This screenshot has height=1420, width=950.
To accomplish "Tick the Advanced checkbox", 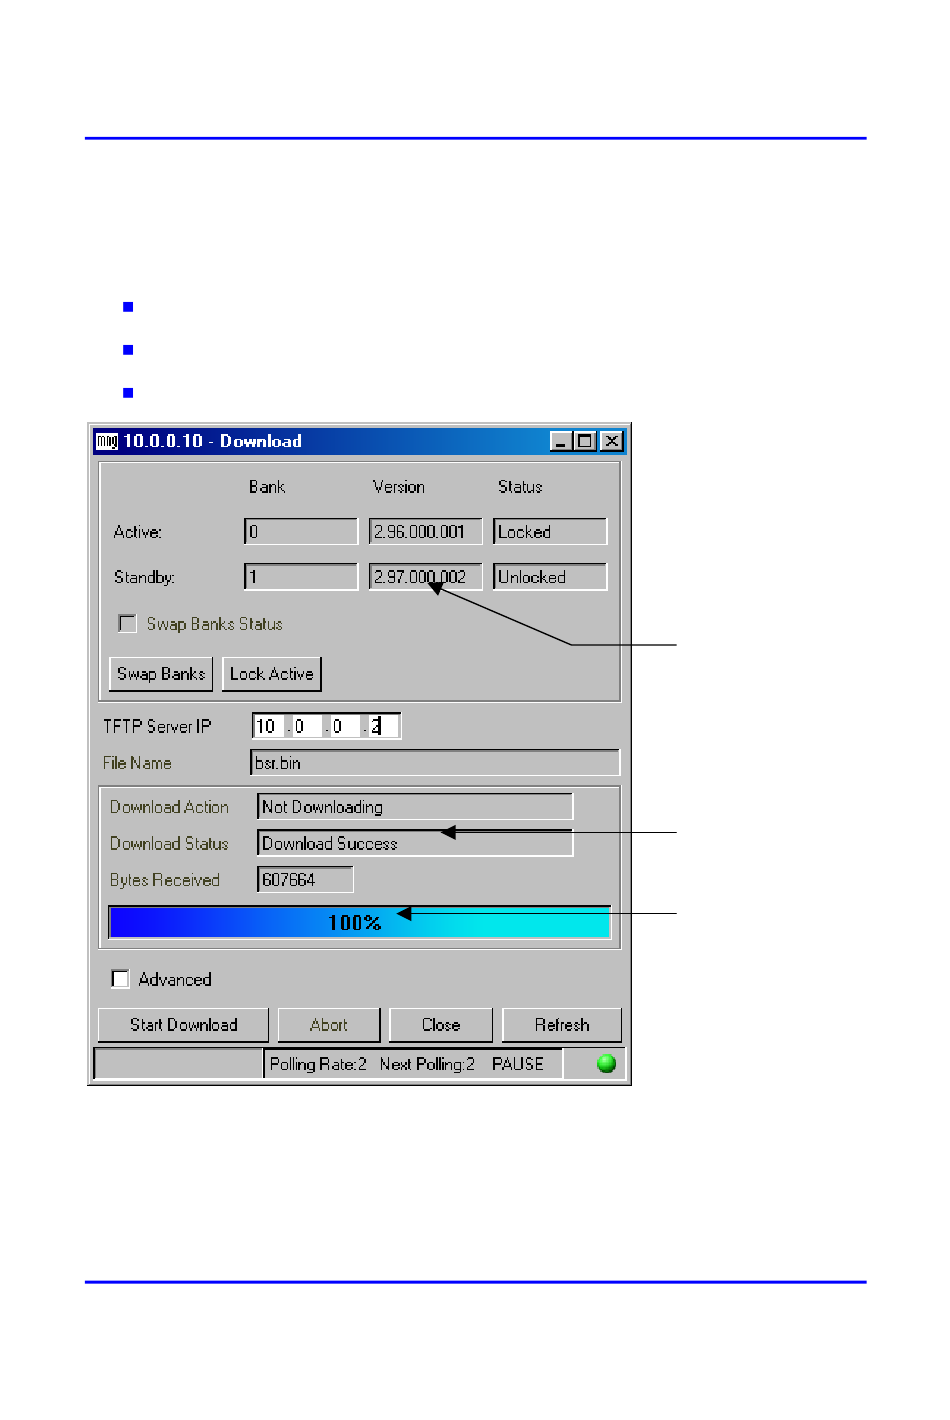I will (x=121, y=979).
